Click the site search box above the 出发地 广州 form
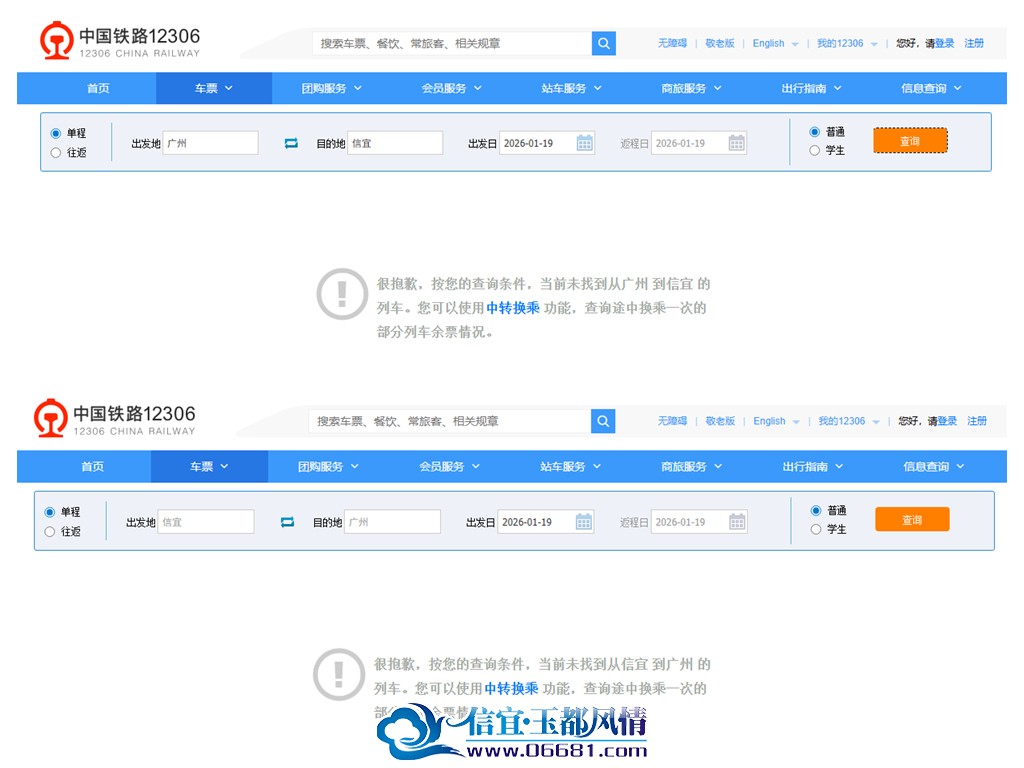1024x768 pixels. coord(452,44)
